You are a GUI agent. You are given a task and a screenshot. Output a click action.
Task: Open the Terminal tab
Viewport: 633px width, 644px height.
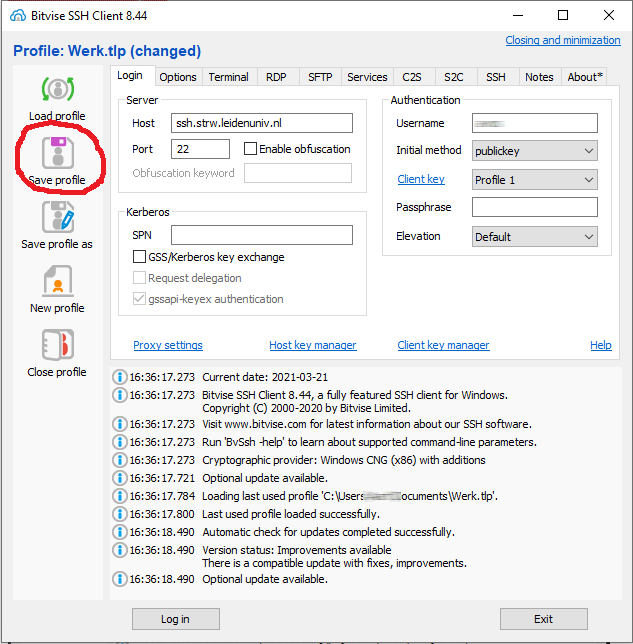coord(229,77)
